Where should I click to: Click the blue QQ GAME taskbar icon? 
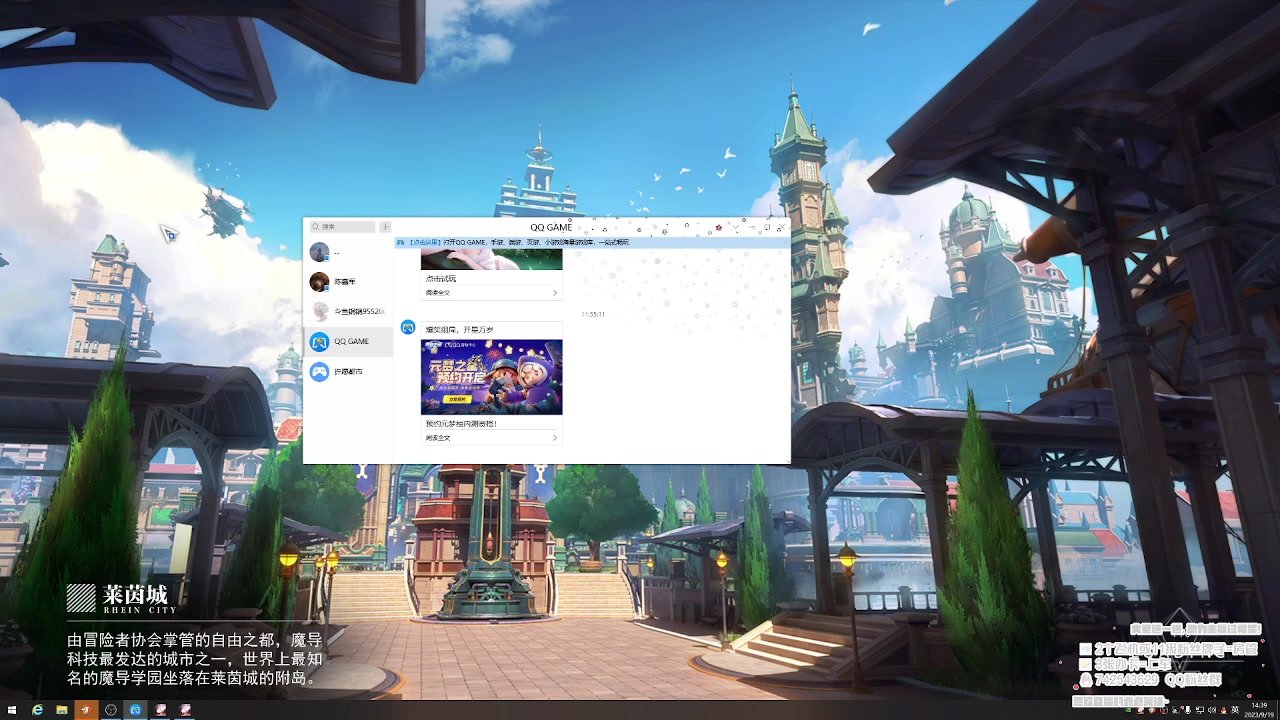[x=136, y=710]
